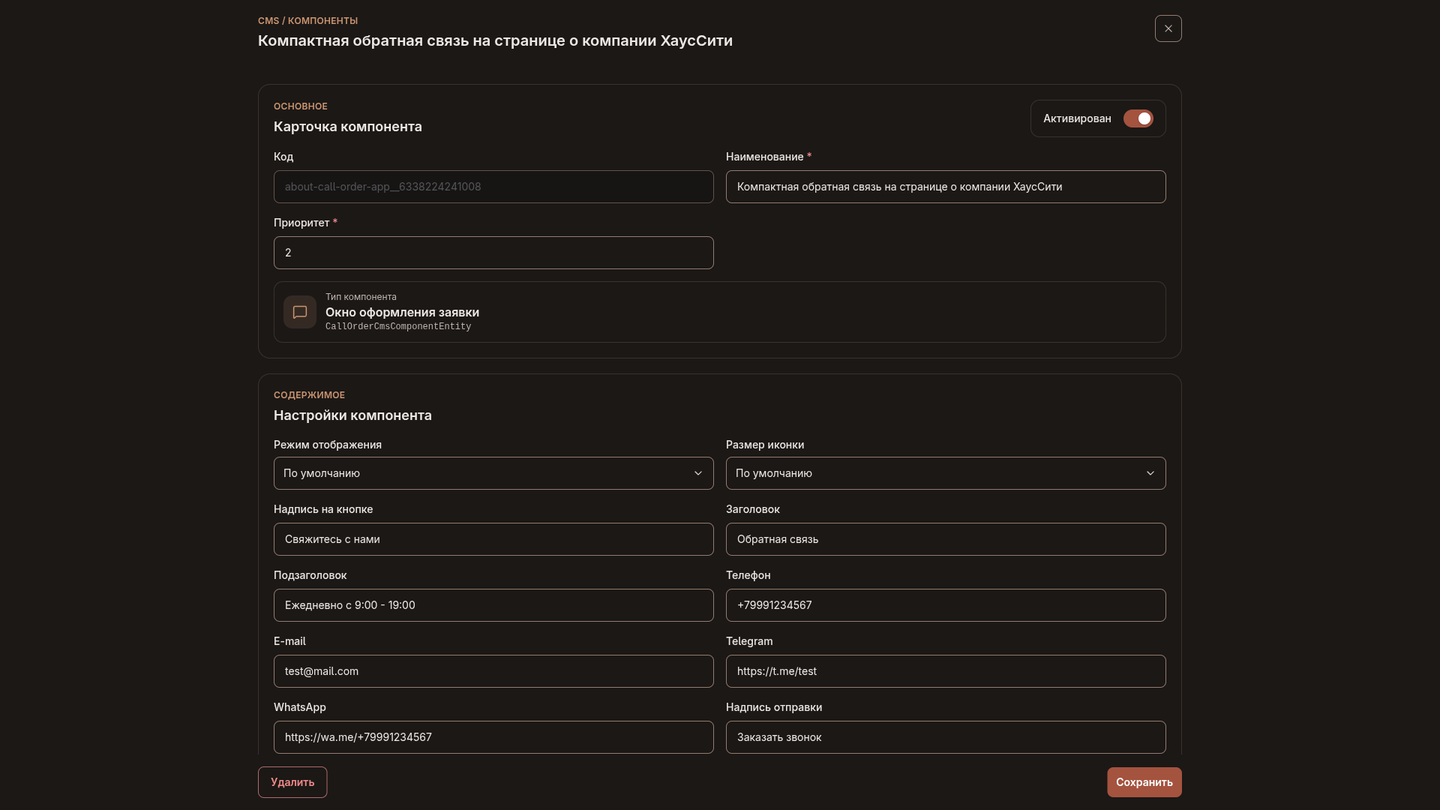1440x810 pixels.
Task: Click the disabled Код field
Action: coord(494,187)
